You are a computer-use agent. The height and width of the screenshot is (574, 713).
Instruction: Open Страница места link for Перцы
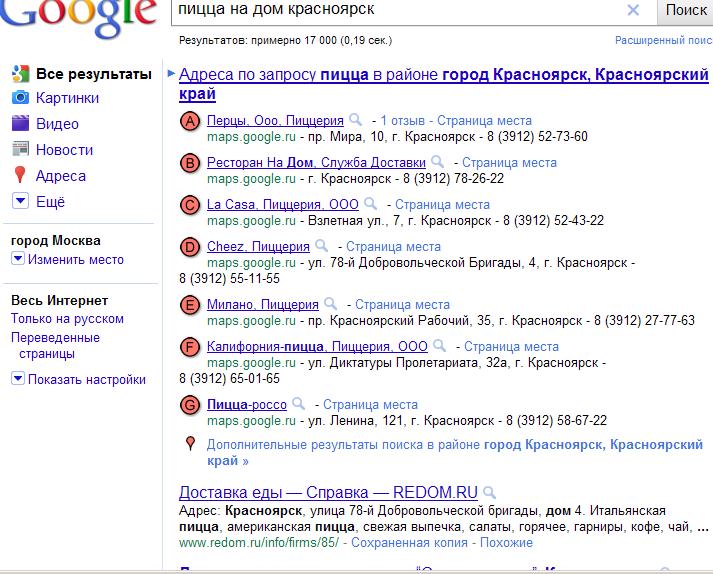tap(484, 121)
